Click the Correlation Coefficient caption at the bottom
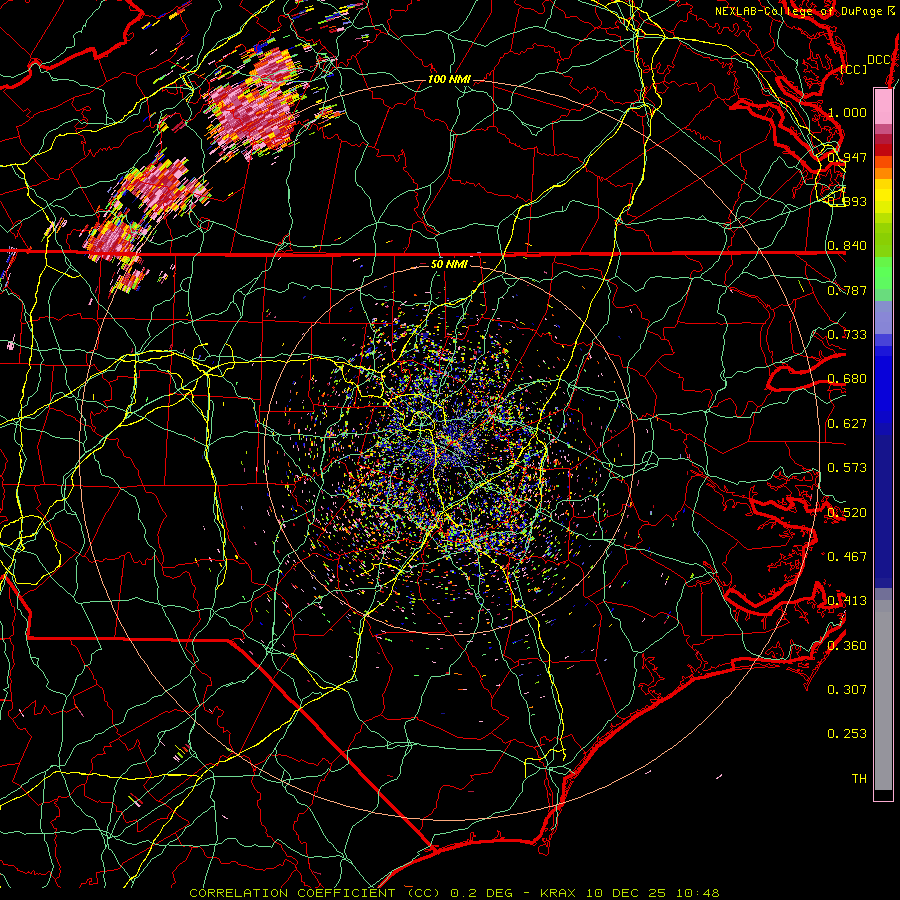 pyautogui.click(x=454, y=893)
